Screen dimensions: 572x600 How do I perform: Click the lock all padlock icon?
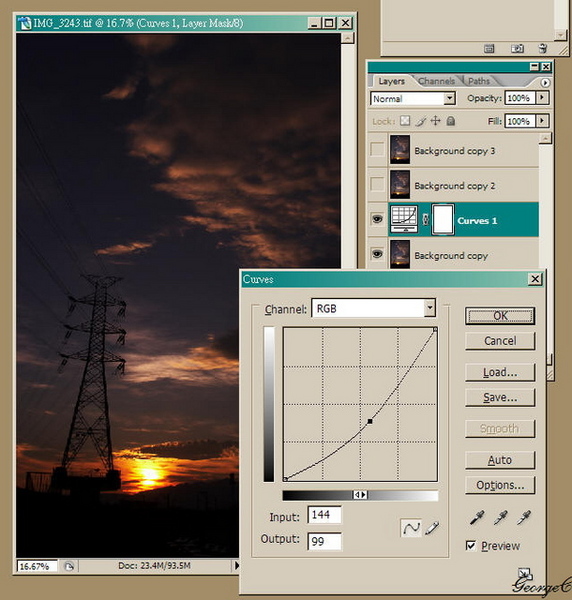point(451,121)
